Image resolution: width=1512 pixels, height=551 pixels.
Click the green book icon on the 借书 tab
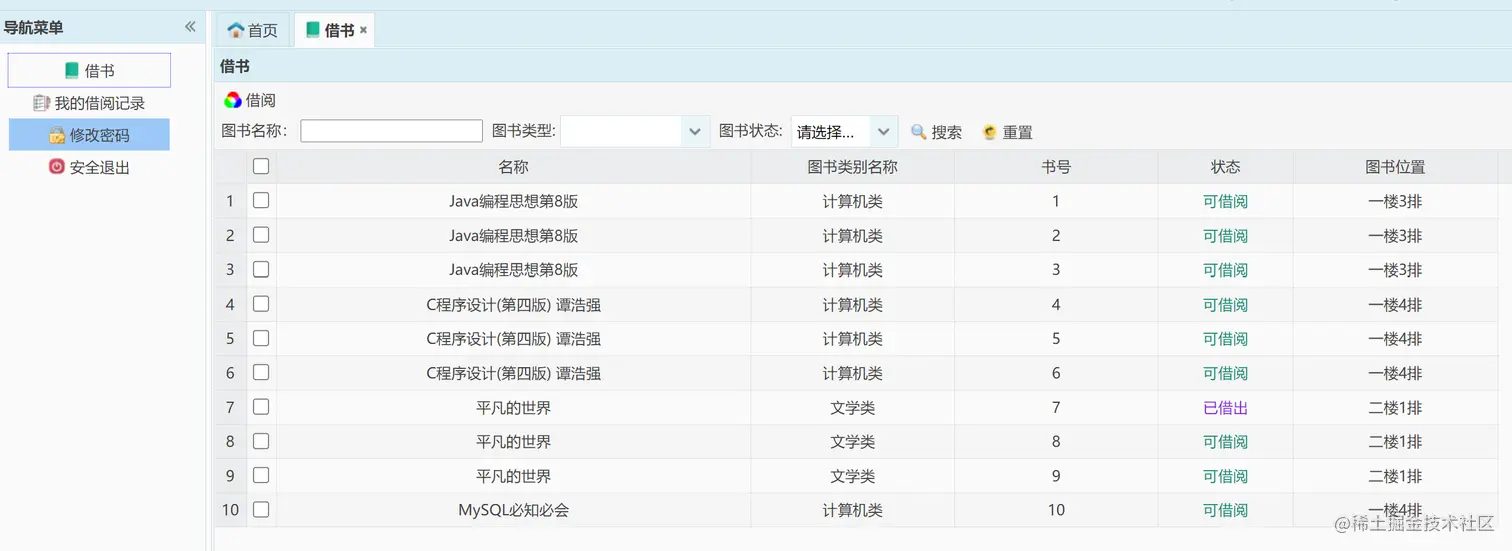[313, 30]
